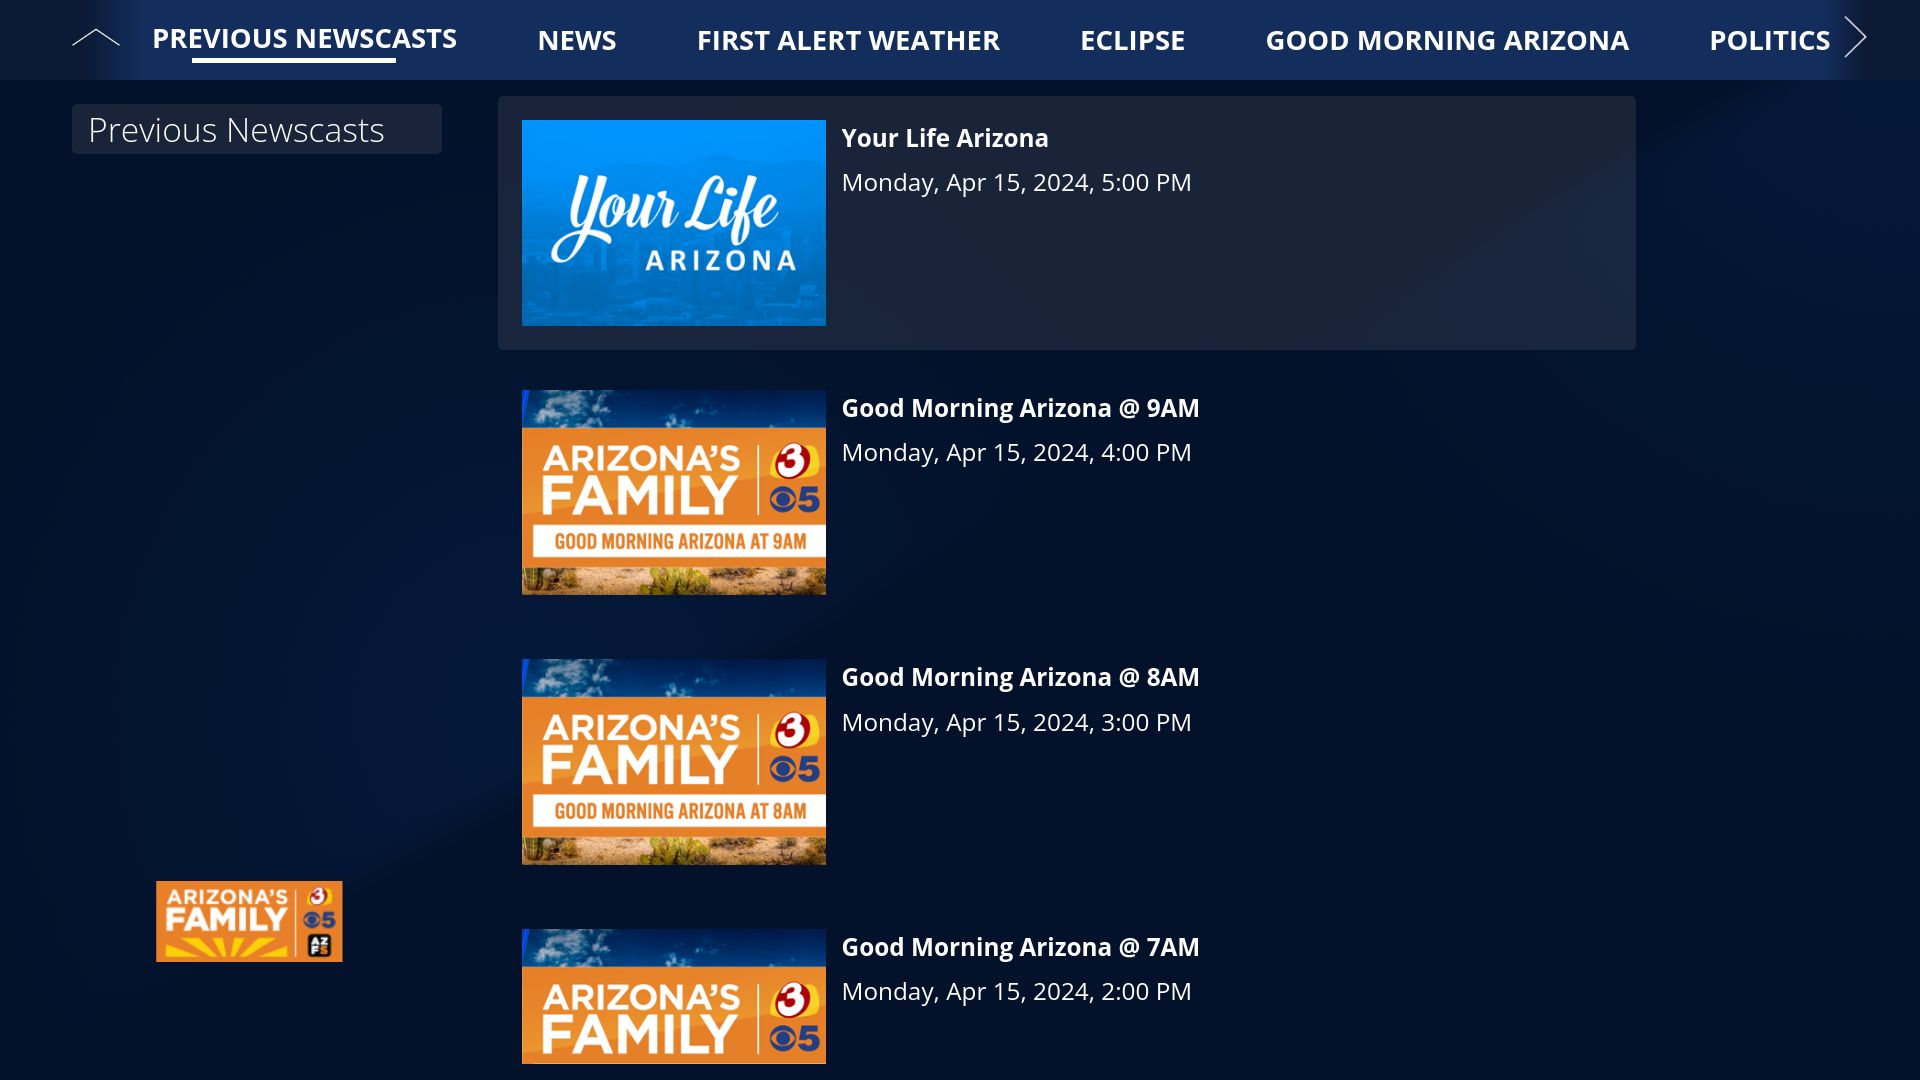This screenshot has height=1080, width=1920.
Task: Click the Your Life Arizona logo thumbnail
Action: (673, 222)
